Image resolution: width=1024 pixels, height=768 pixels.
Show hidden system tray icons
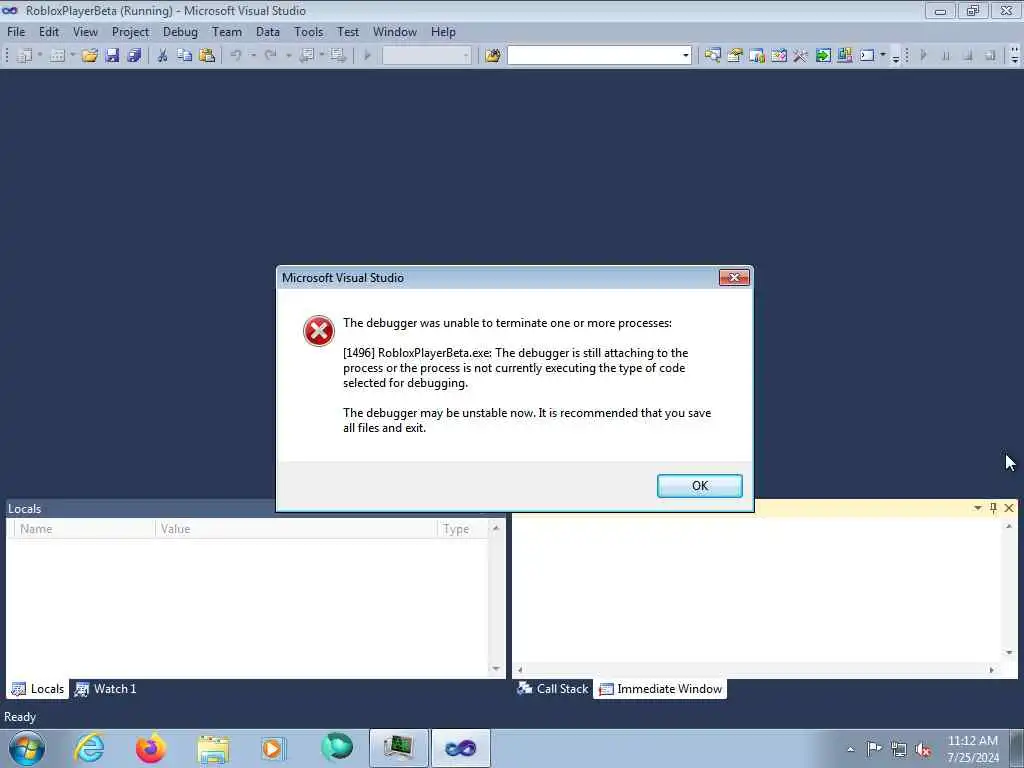[850, 749]
